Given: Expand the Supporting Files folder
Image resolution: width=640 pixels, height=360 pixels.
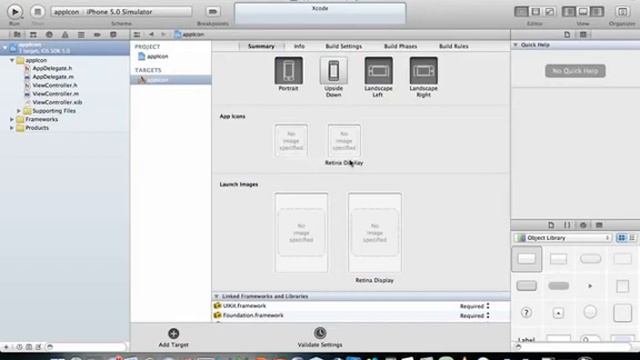Looking at the screenshot, I should (19, 111).
